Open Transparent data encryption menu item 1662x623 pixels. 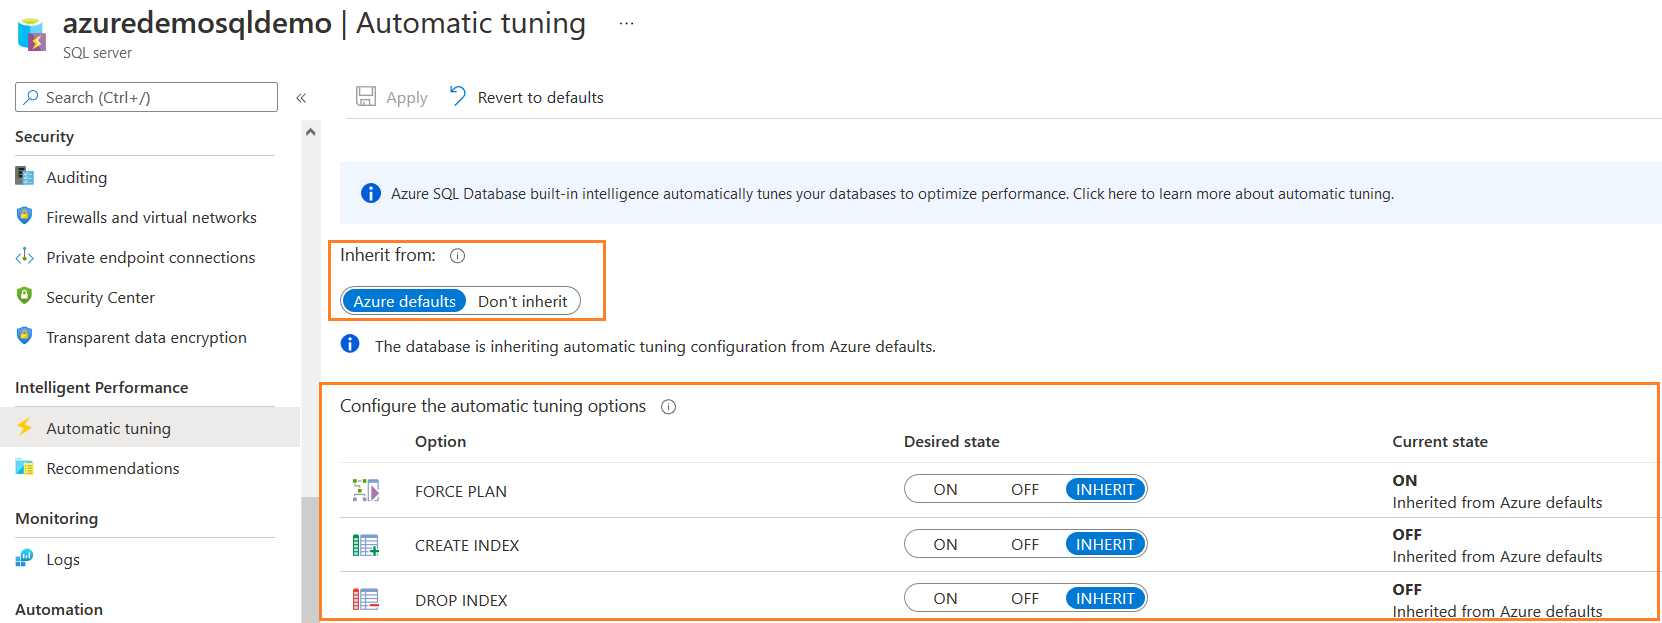coord(146,338)
